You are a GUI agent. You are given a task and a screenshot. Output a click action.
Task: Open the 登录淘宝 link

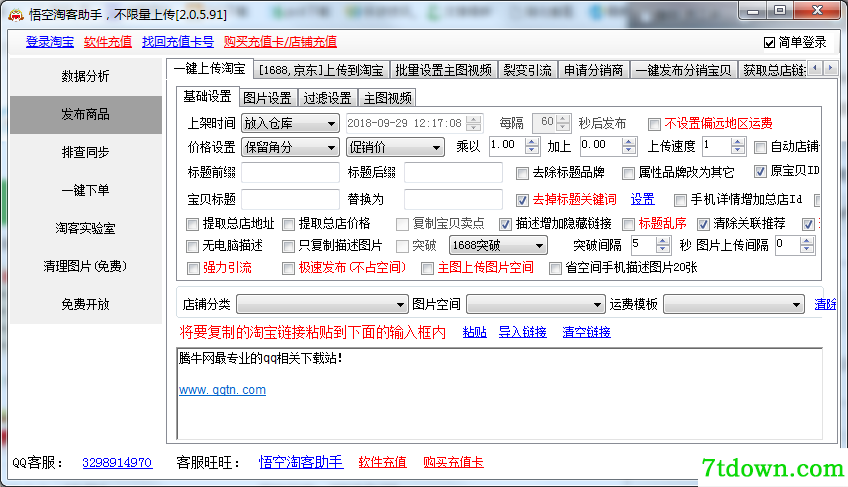(x=50, y=42)
